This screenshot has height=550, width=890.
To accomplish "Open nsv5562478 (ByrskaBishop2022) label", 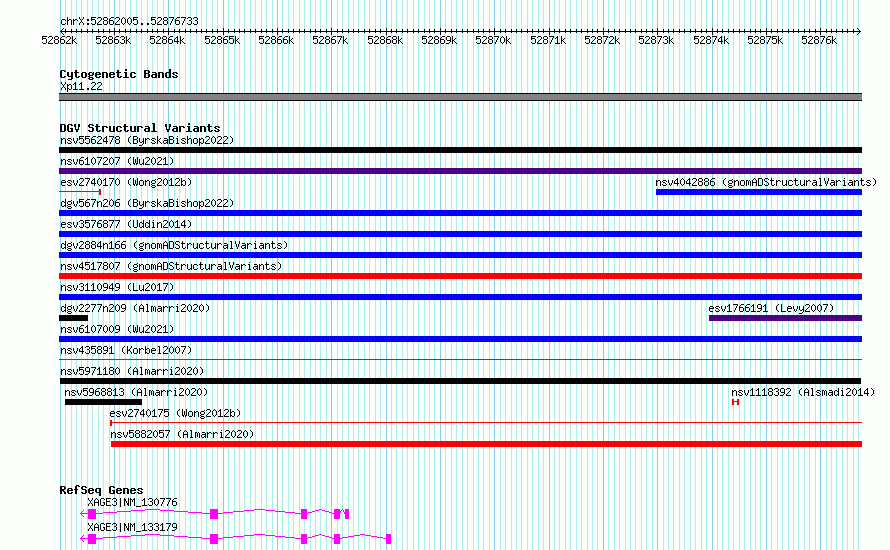I will 147,140.
